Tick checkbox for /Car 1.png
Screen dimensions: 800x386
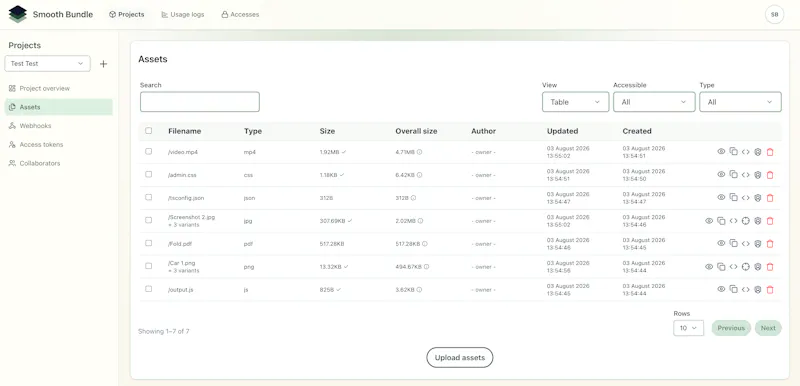pyautogui.click(x=148, y=266)
